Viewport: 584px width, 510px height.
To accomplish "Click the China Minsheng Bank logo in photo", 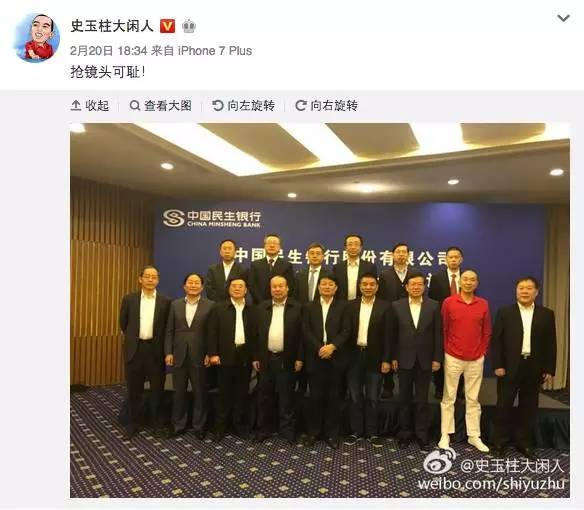I will 212,219.
